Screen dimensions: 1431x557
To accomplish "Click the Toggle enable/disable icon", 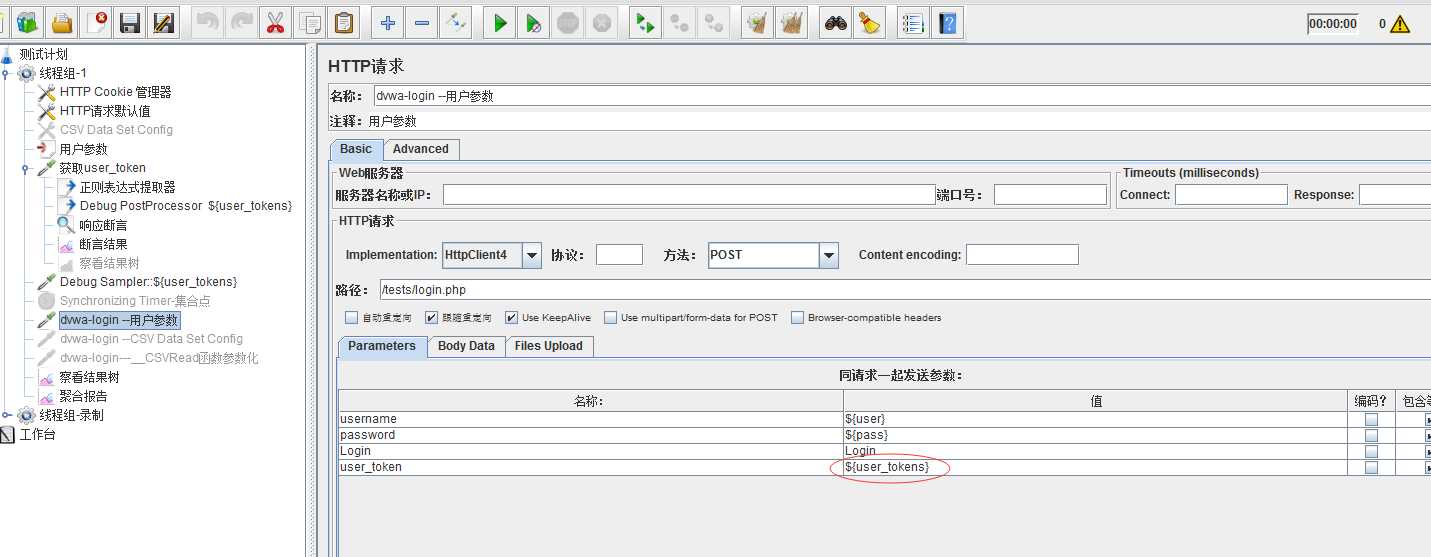I will (x=456, y=22).
